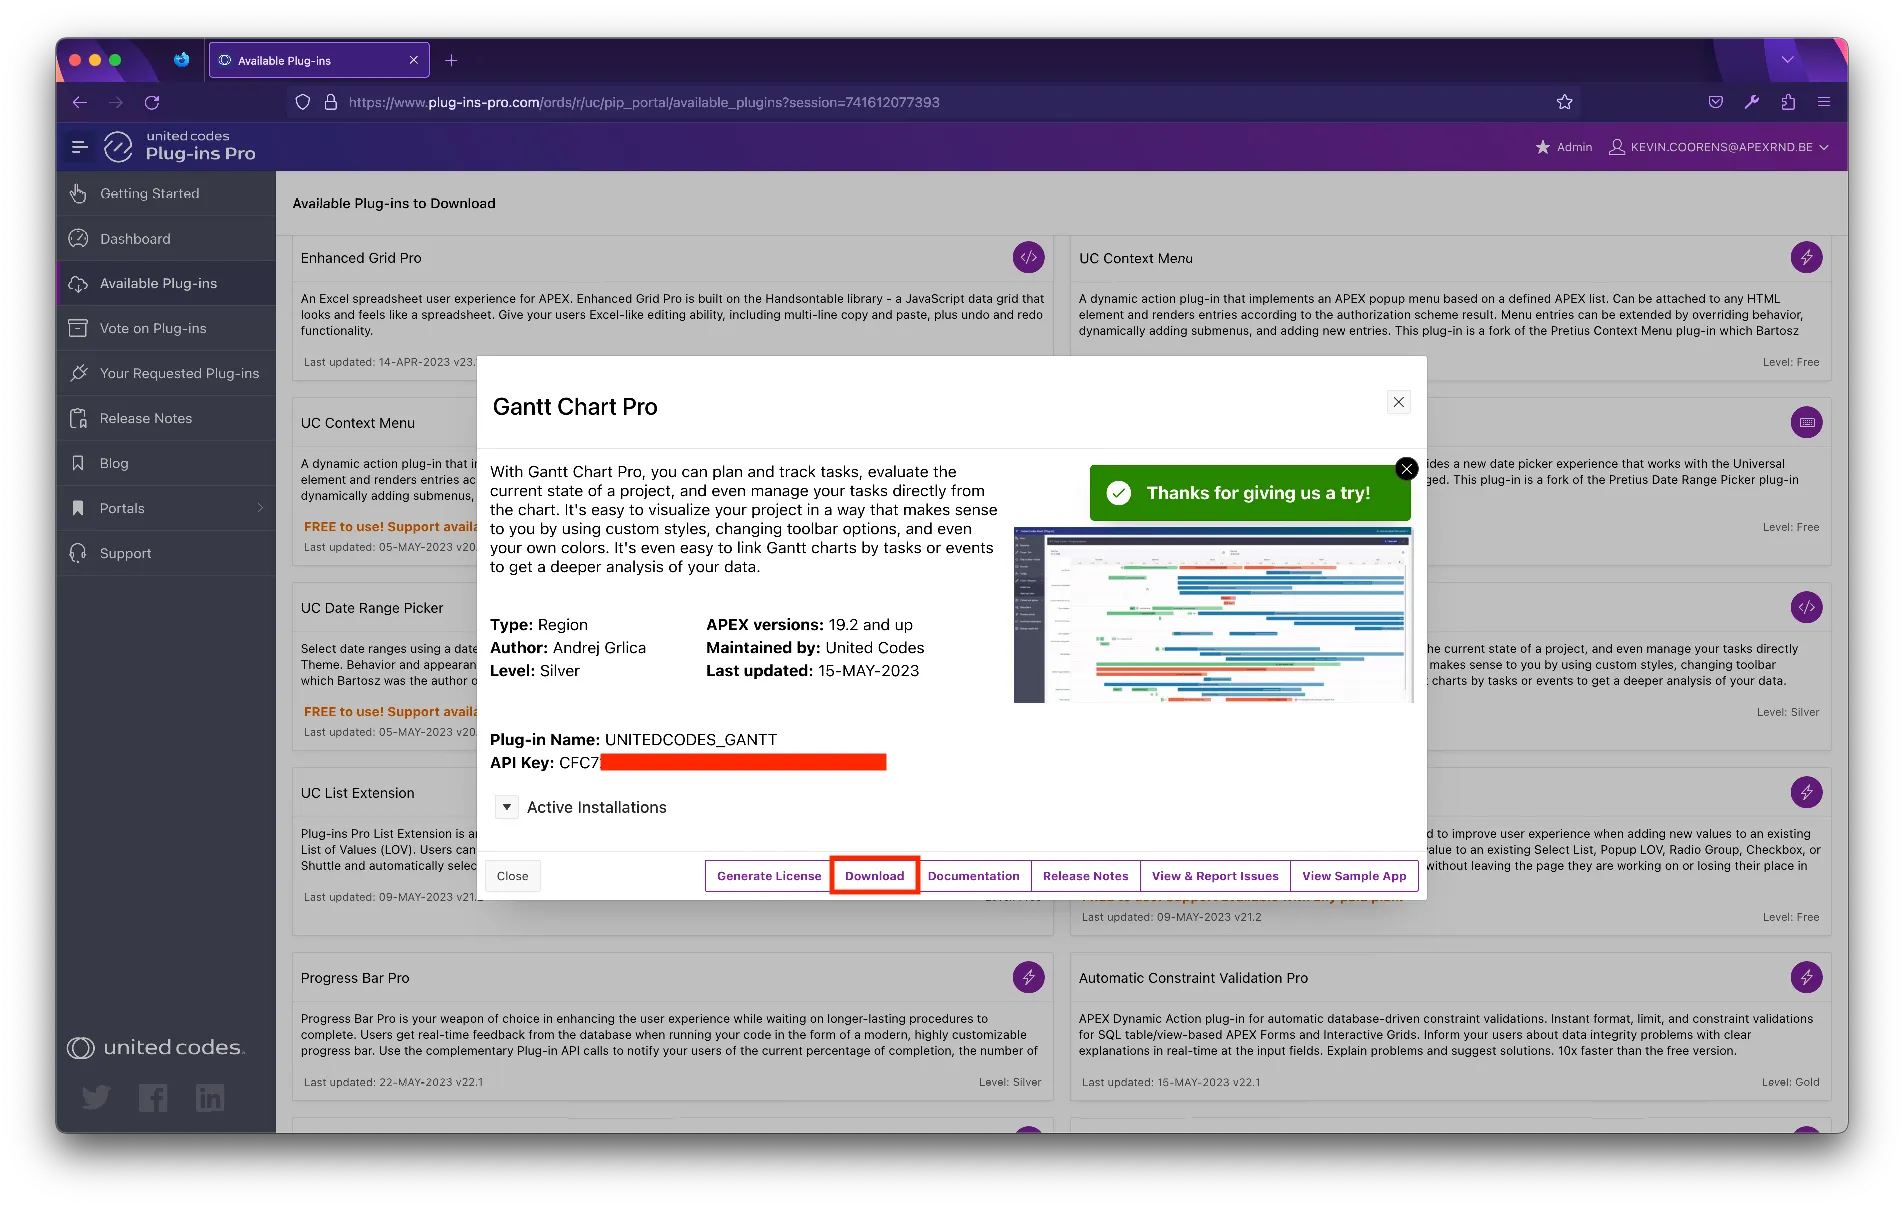Click the Progress Bar Pro lightning icon
Viewport: 1904px width, 1207px height.
coord(1028,977)
